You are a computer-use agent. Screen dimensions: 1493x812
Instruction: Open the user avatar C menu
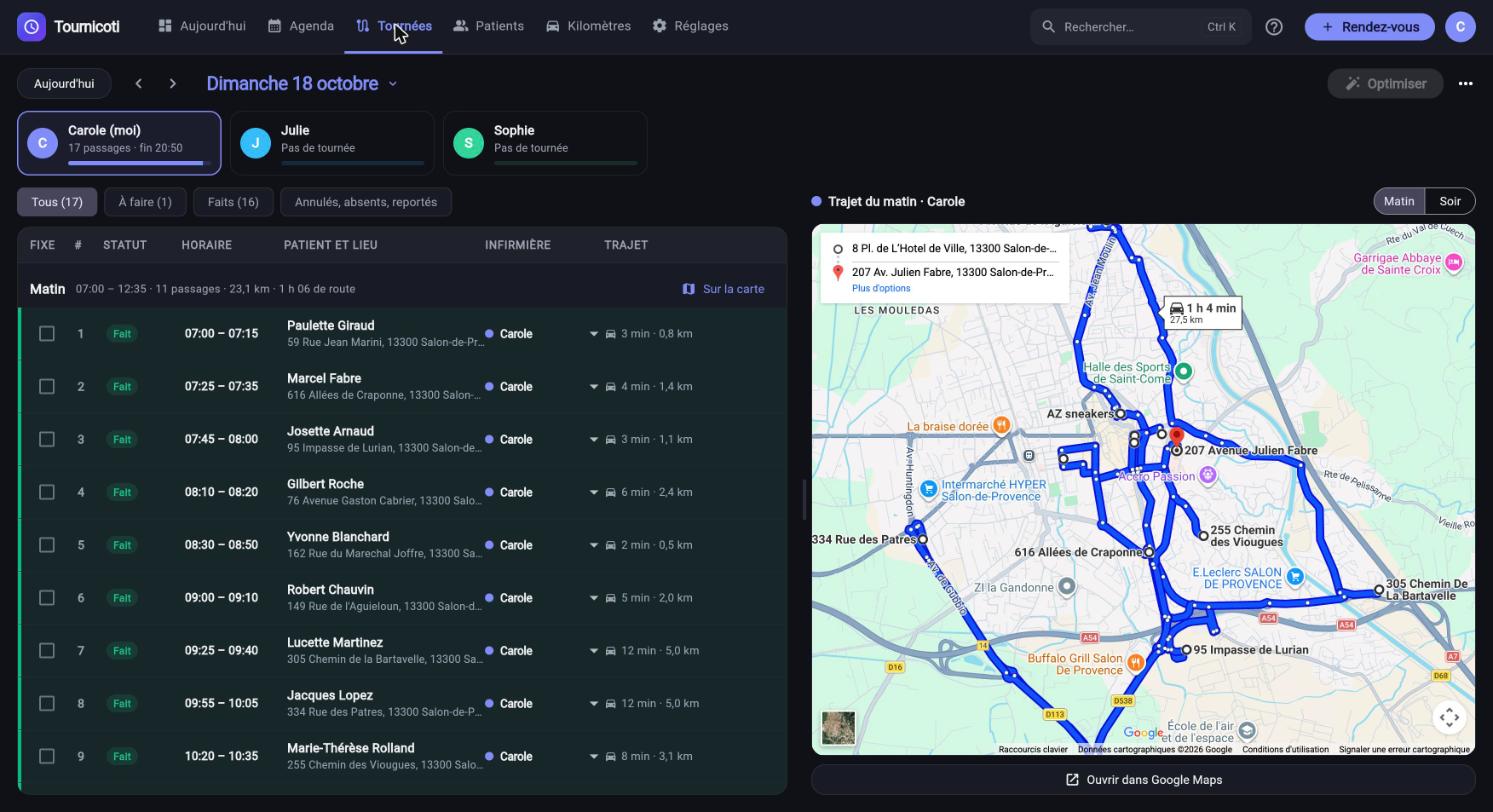pos(1460,27)
